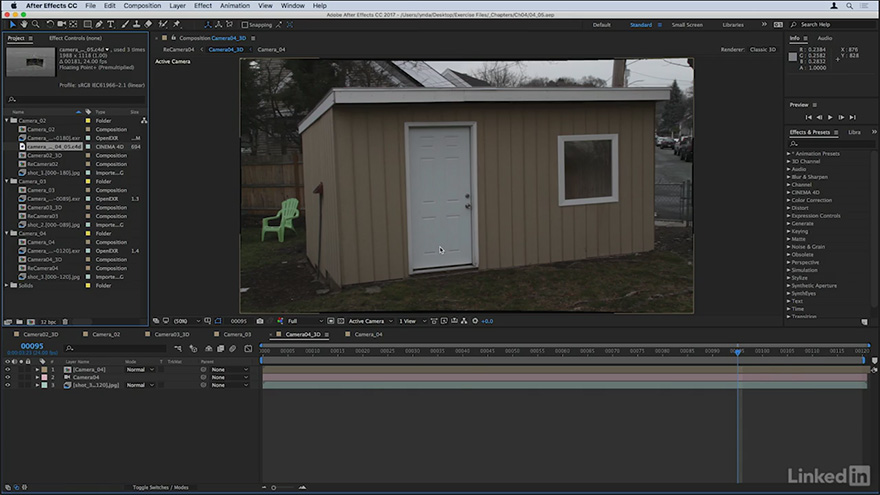Open the Animation menu
The height and width of the screenshot is (495, 880).
pyautogui.click(x=235, y=6)
